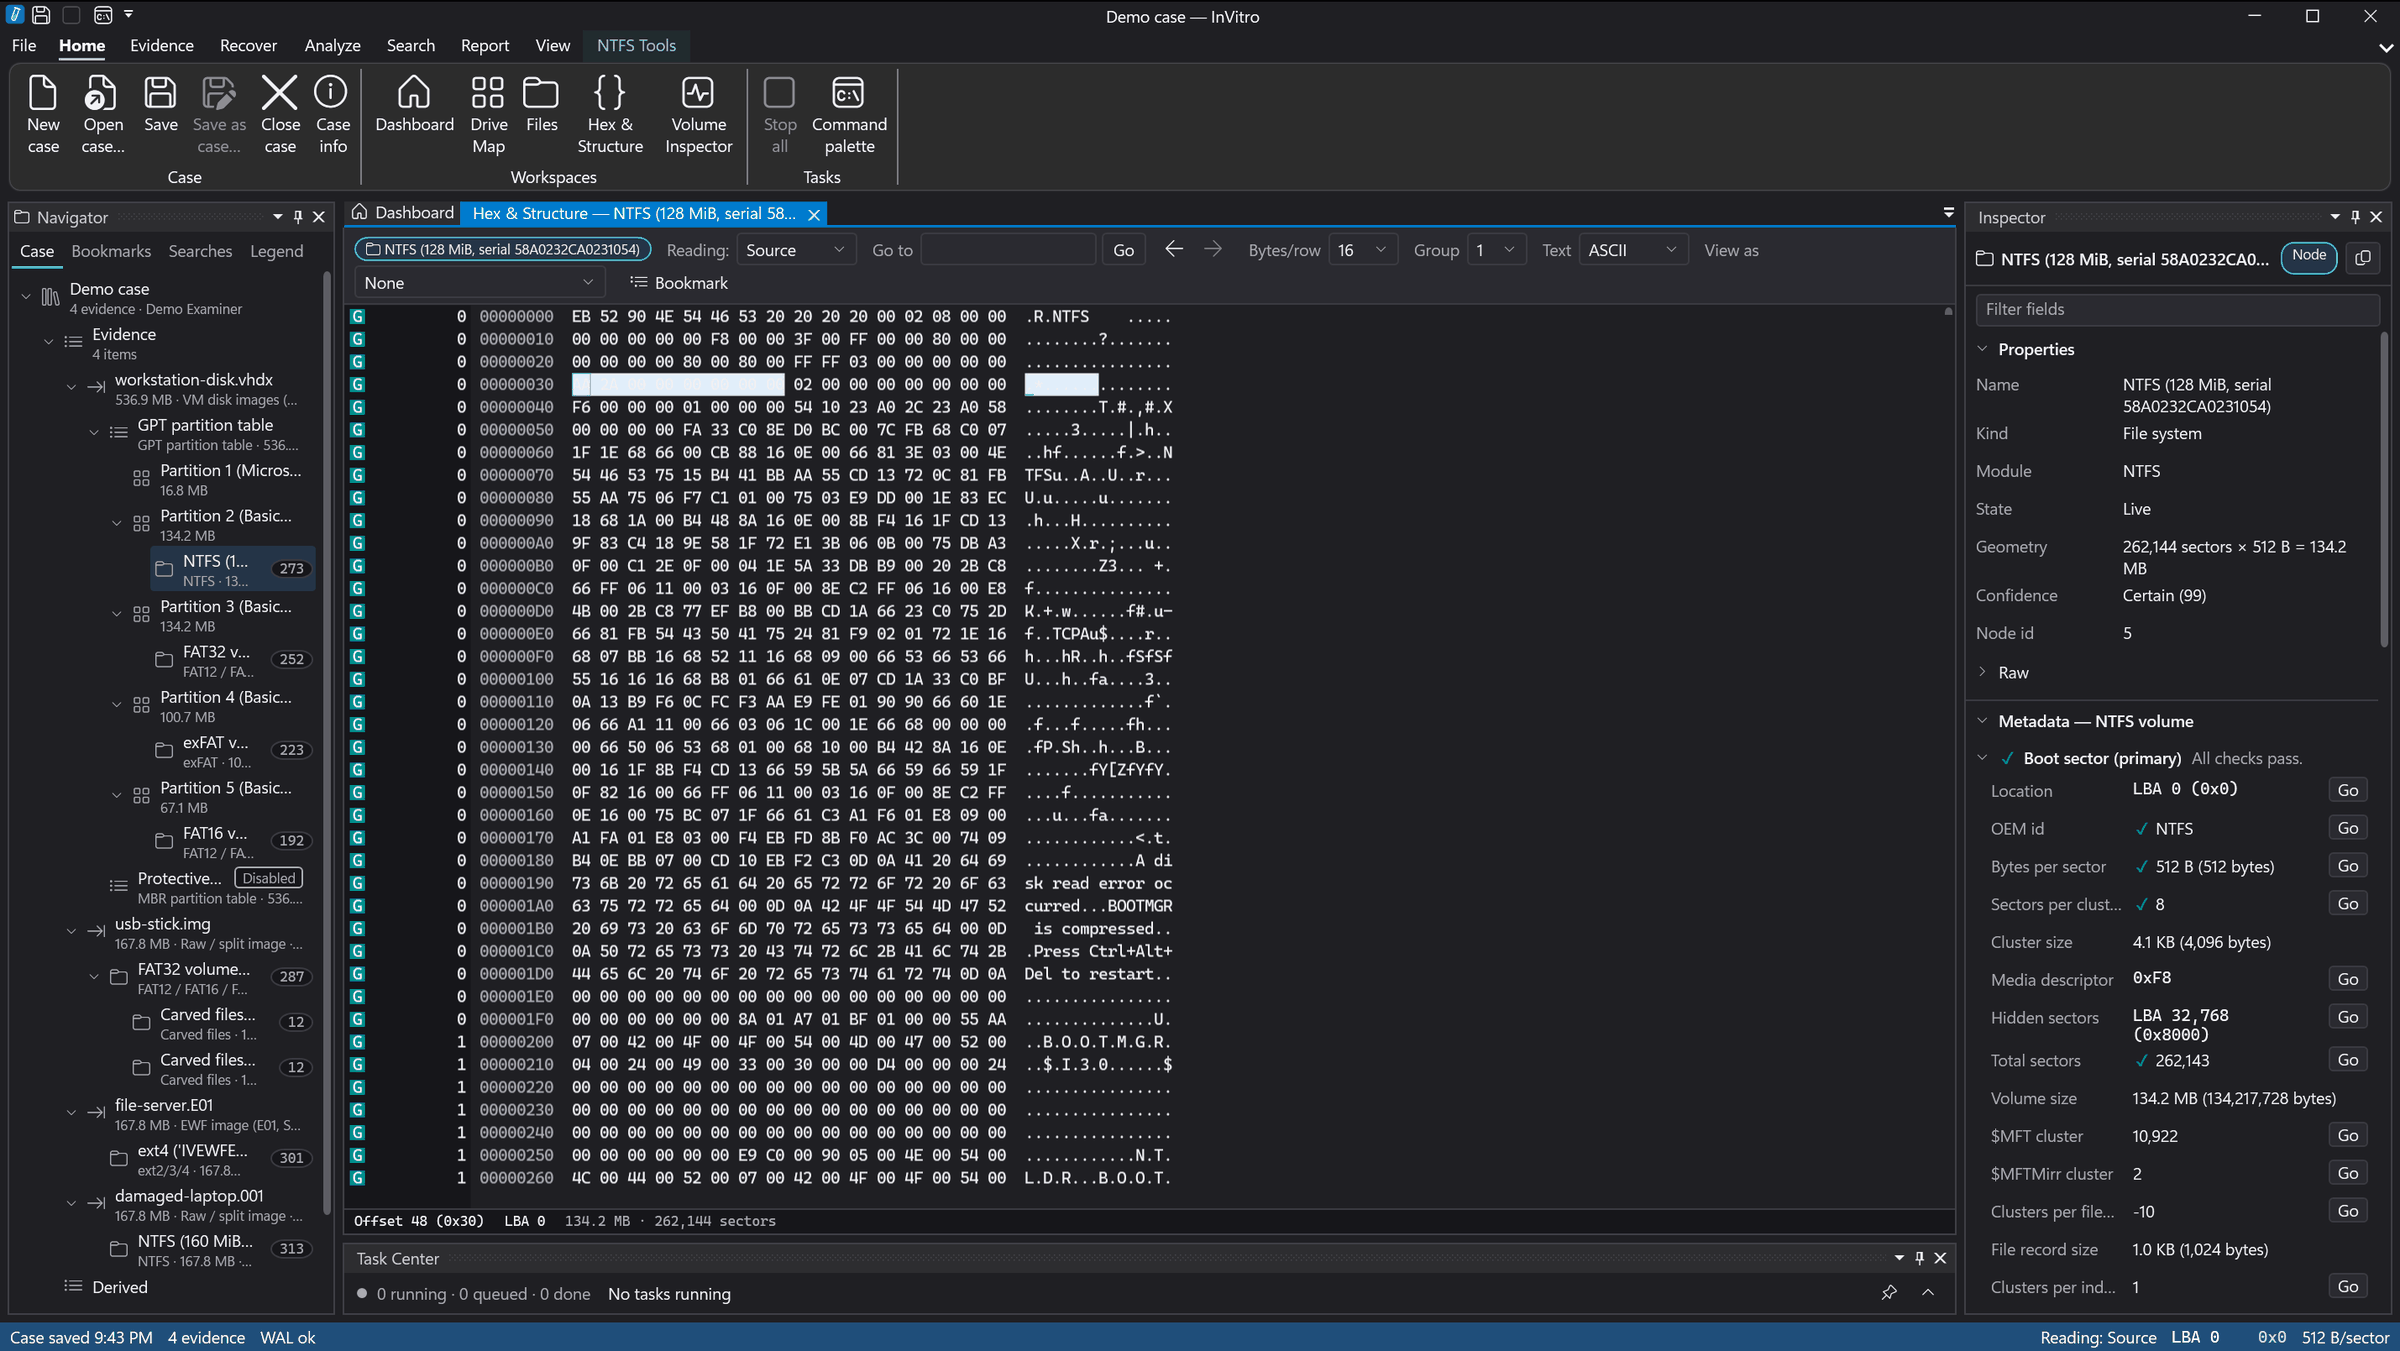The height and width of the screenshot is (1351, 2400).
Task: Select exFAT volume in Partition 4
Action: pos(232,752)
